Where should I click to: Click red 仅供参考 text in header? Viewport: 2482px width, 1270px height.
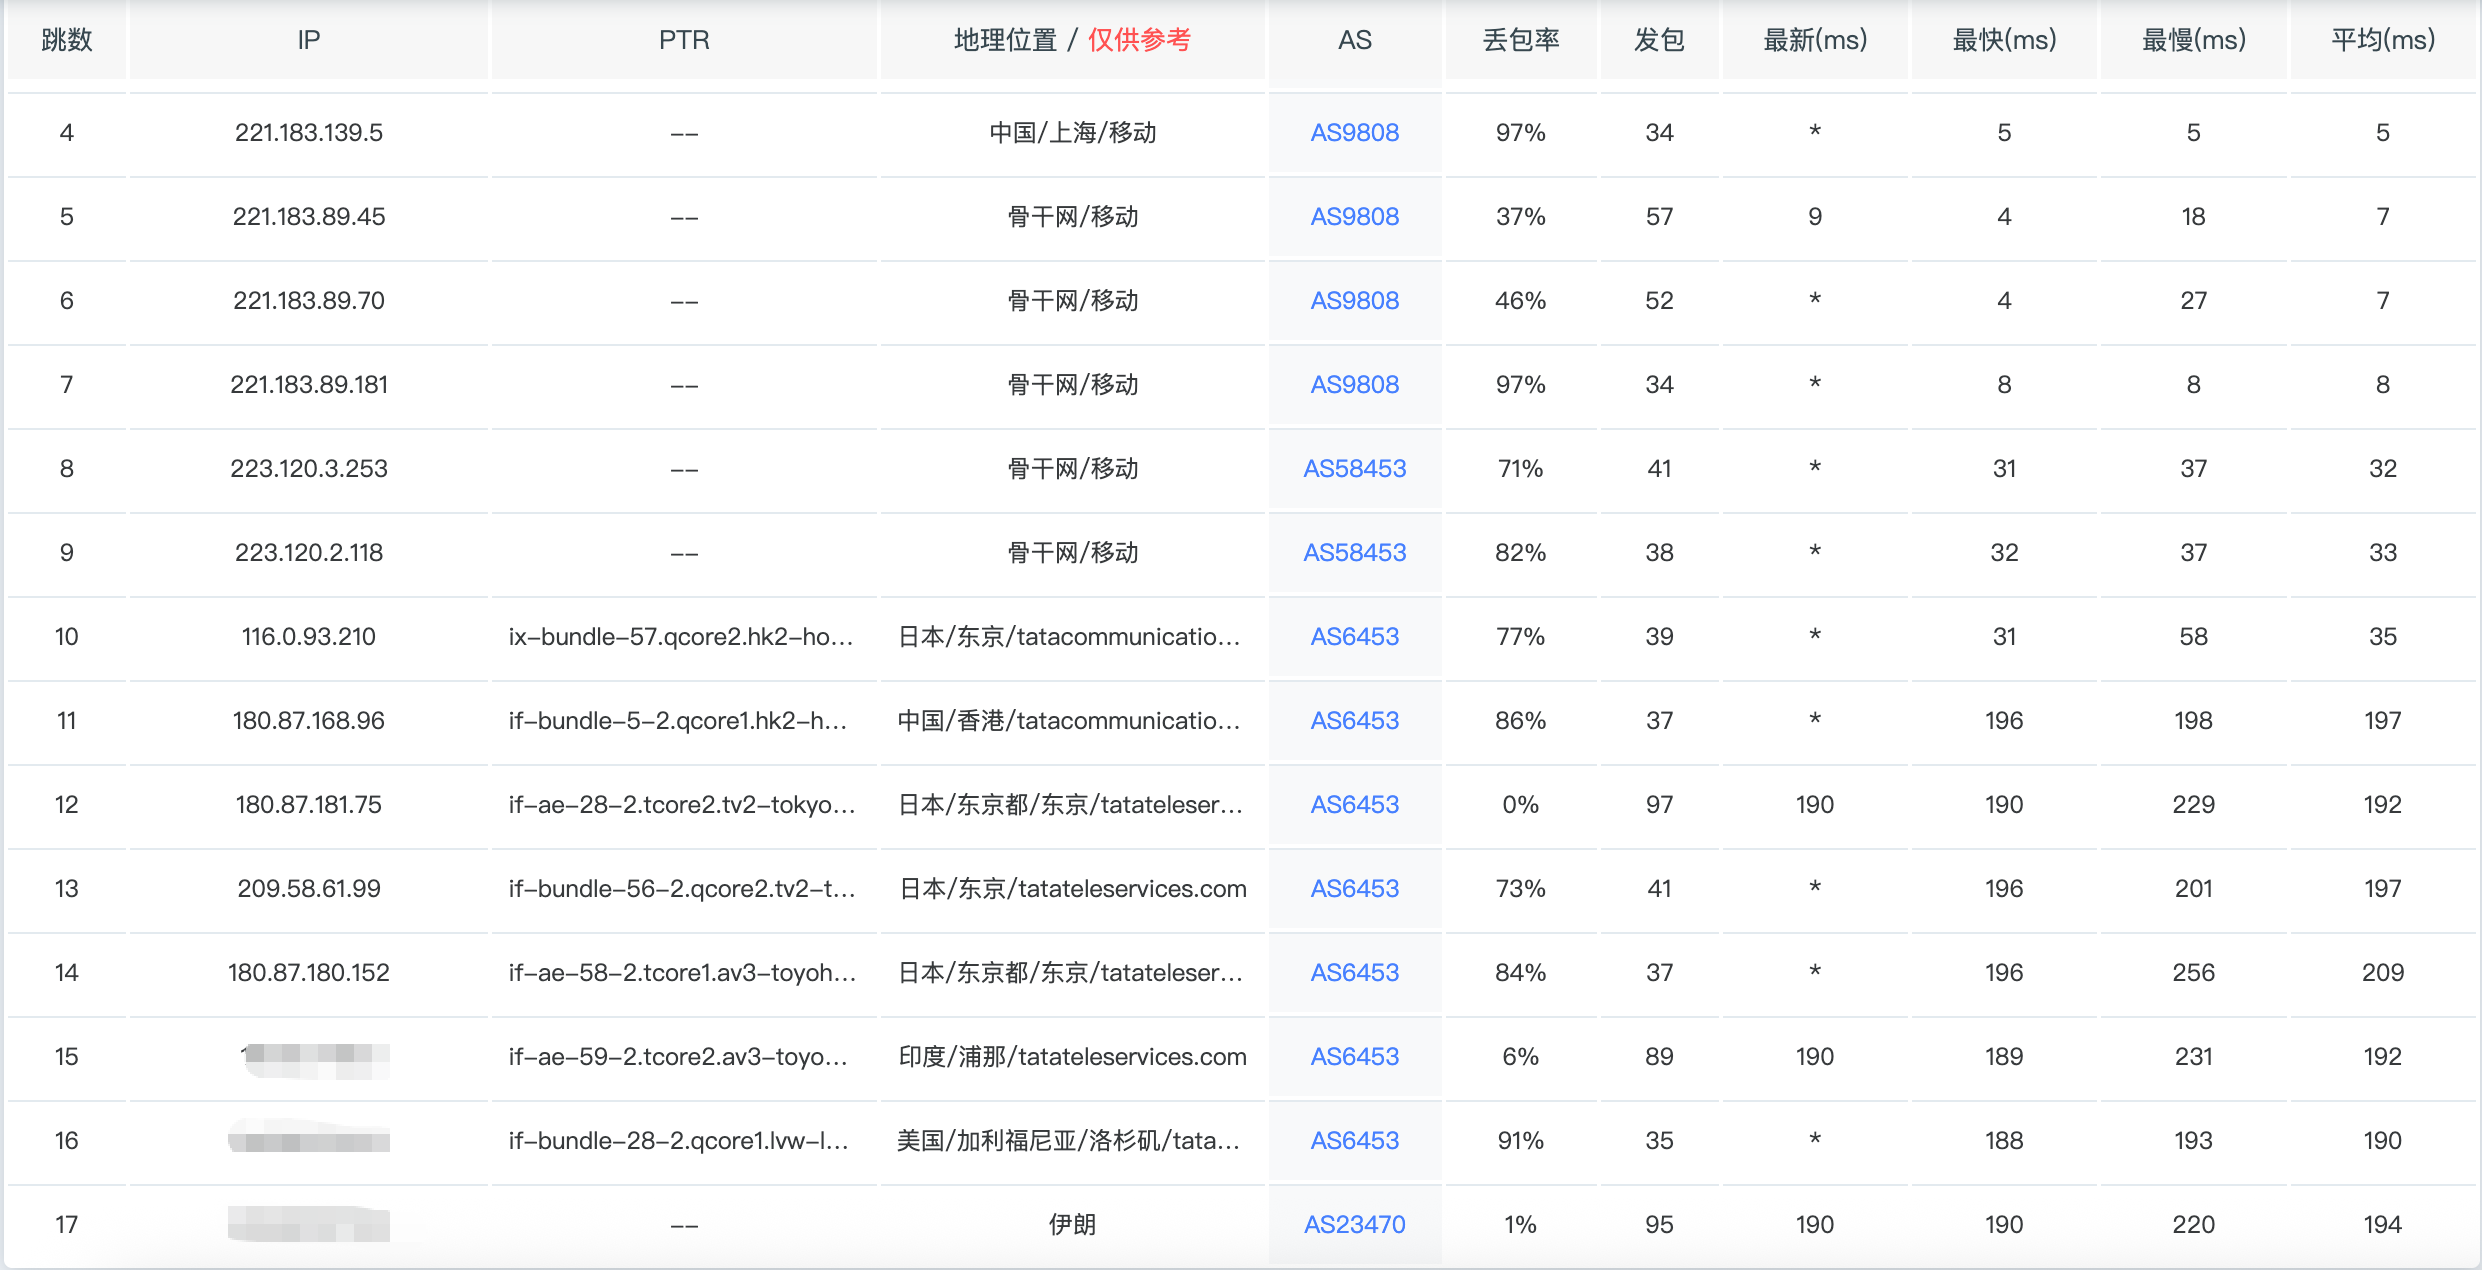pyautogui.click(x=1139, y=40)
